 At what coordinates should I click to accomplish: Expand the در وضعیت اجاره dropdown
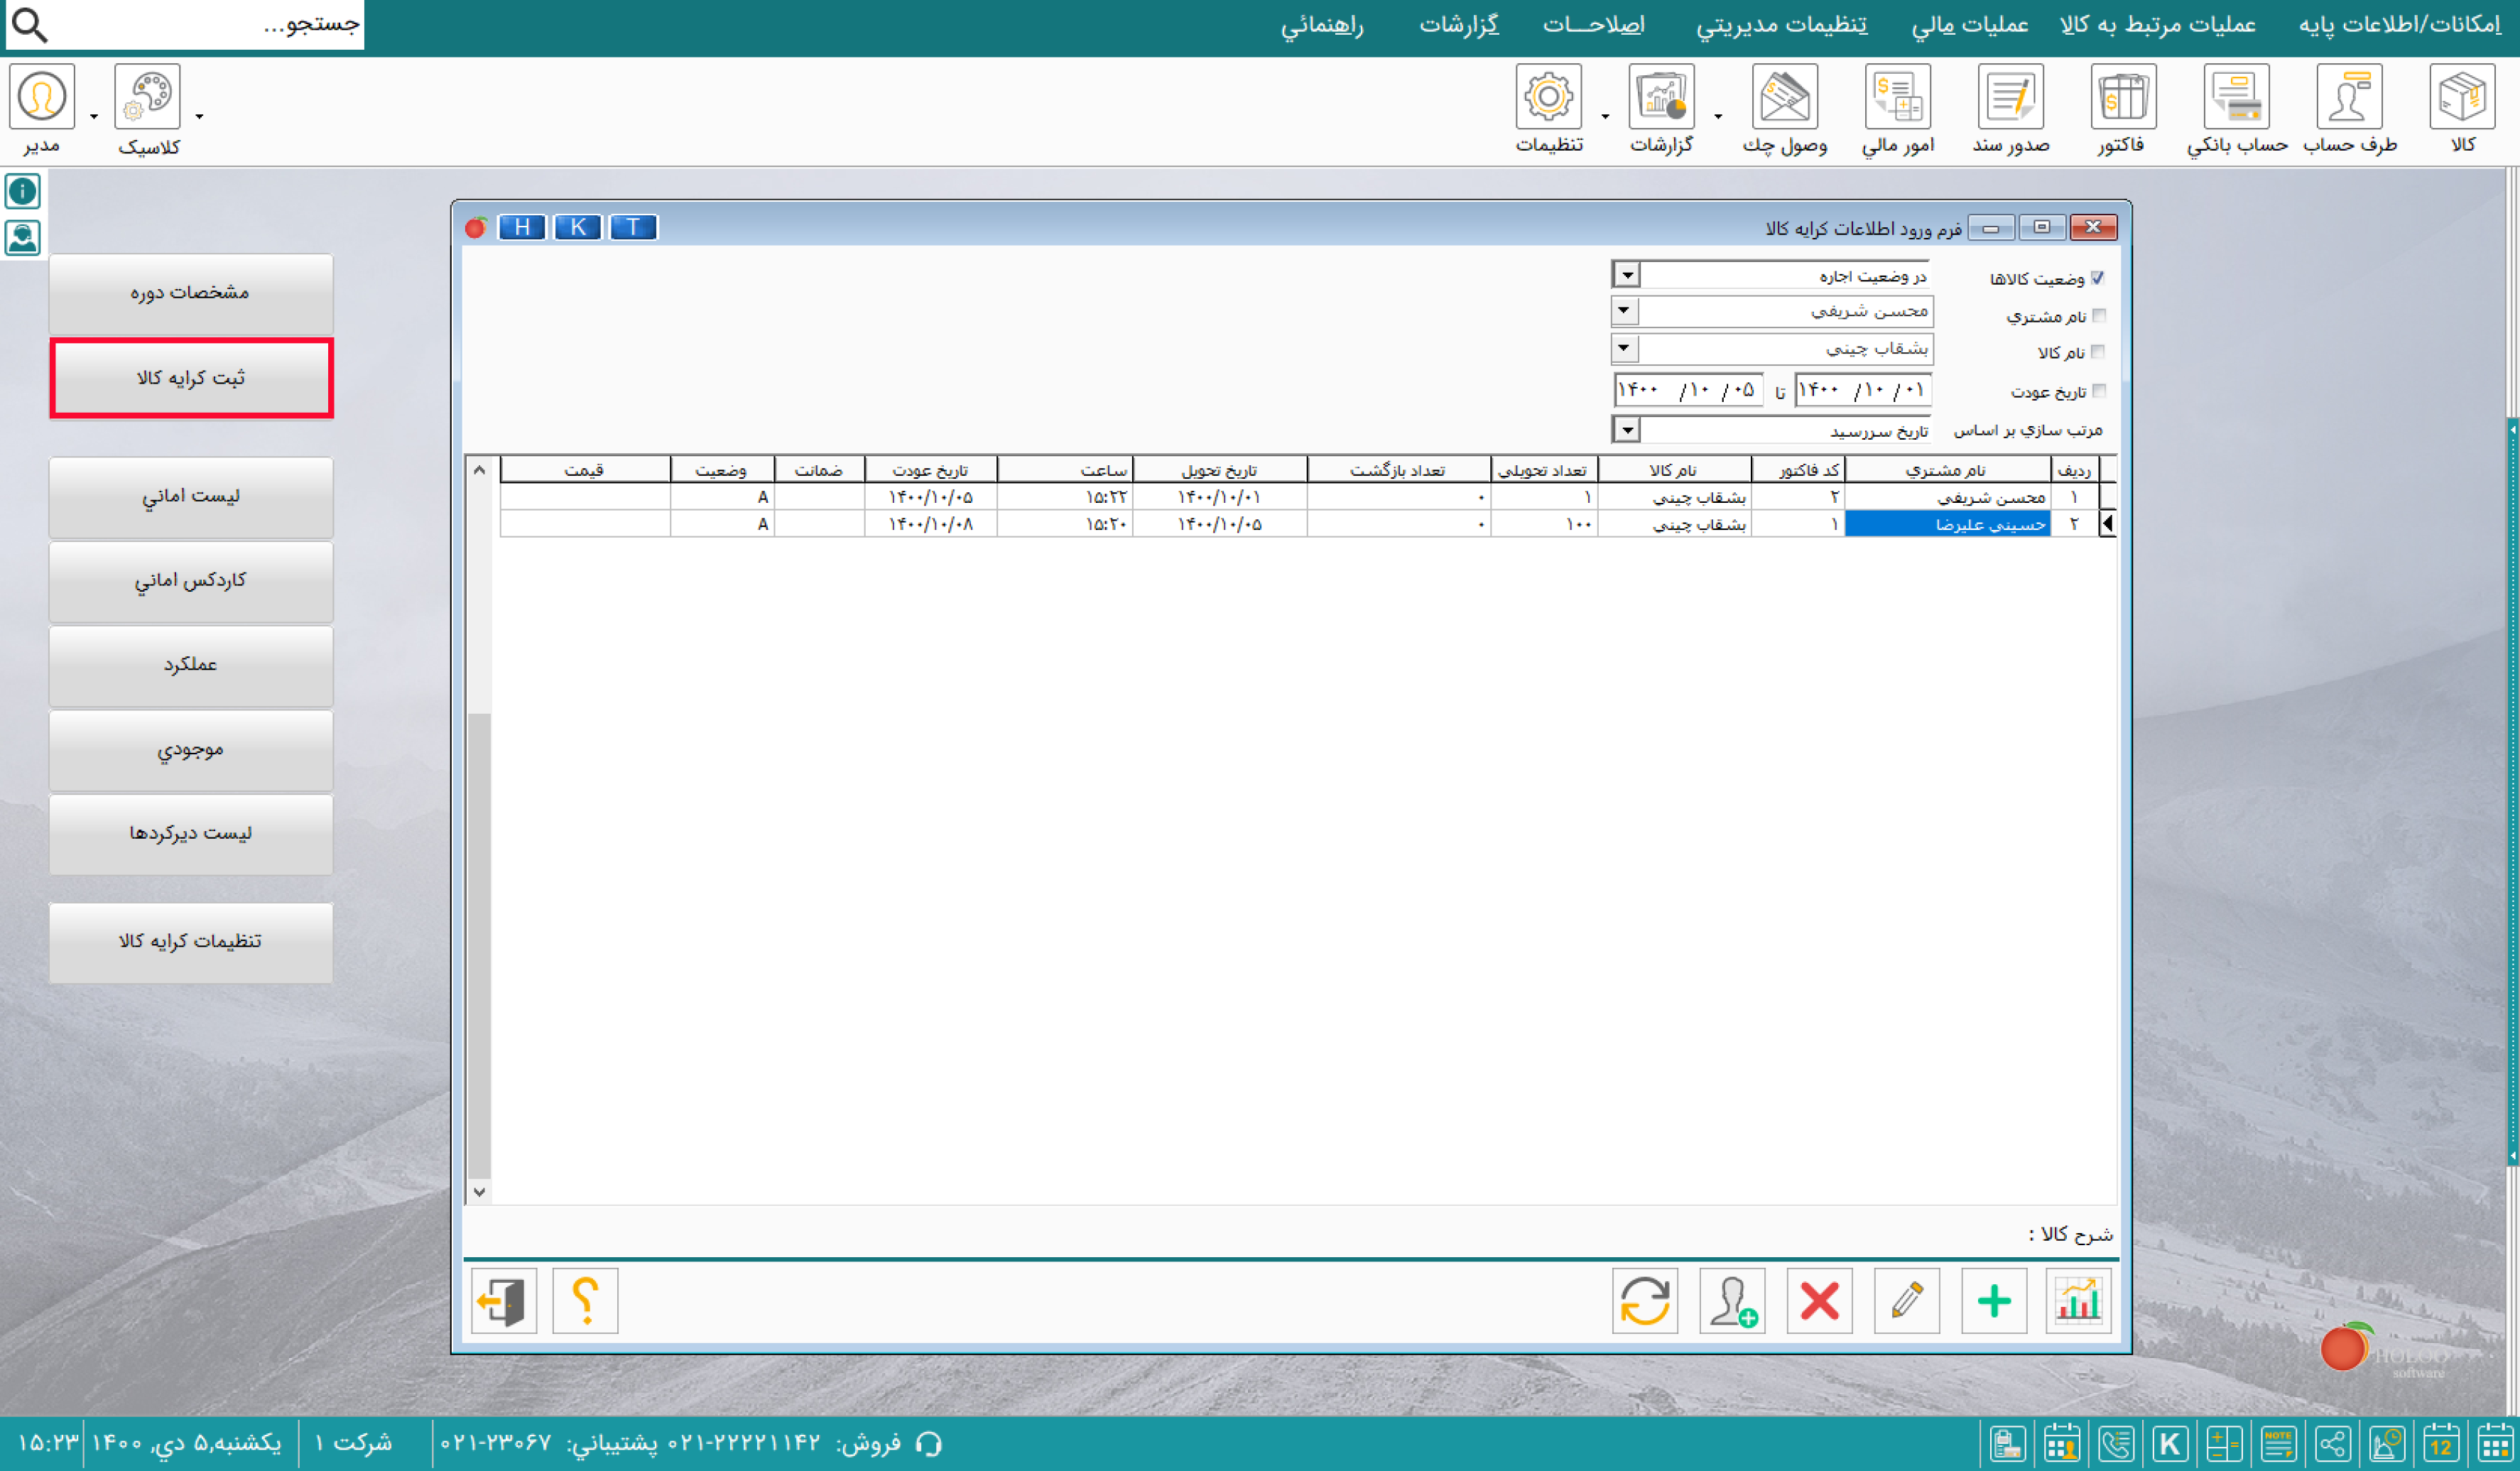pos(1627,274)
